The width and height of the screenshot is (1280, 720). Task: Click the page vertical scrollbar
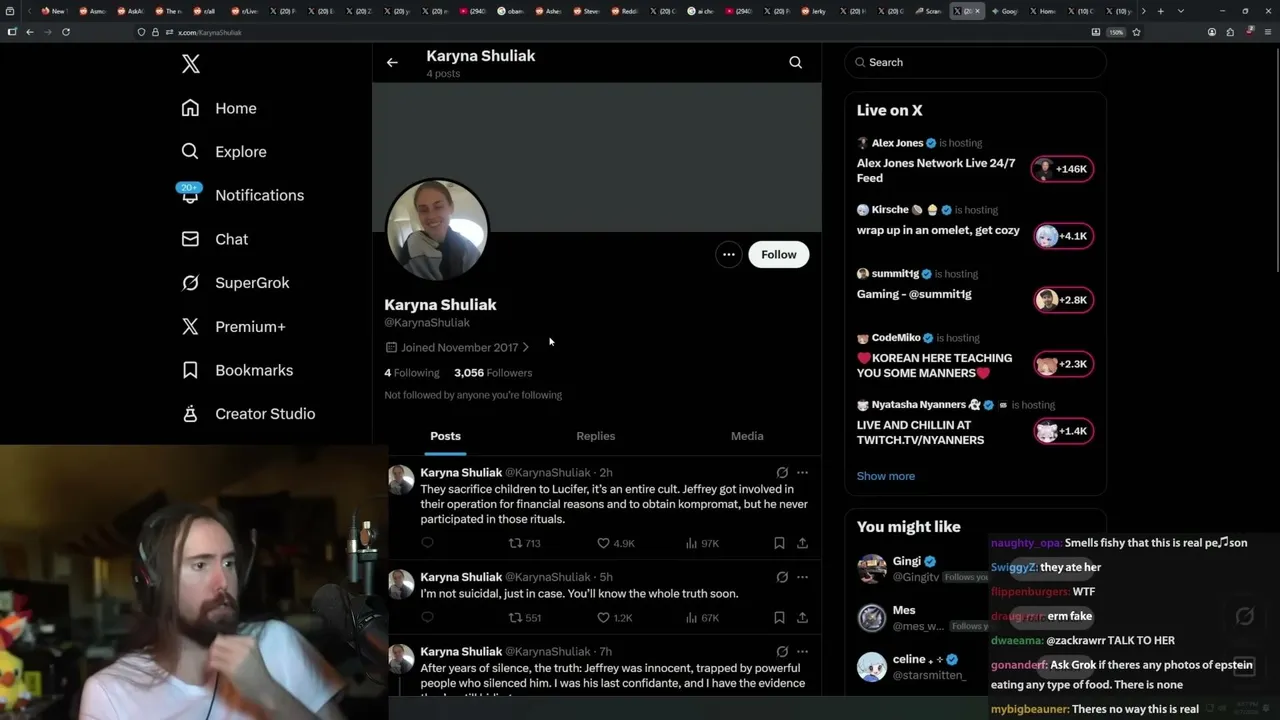[1276, 160]
